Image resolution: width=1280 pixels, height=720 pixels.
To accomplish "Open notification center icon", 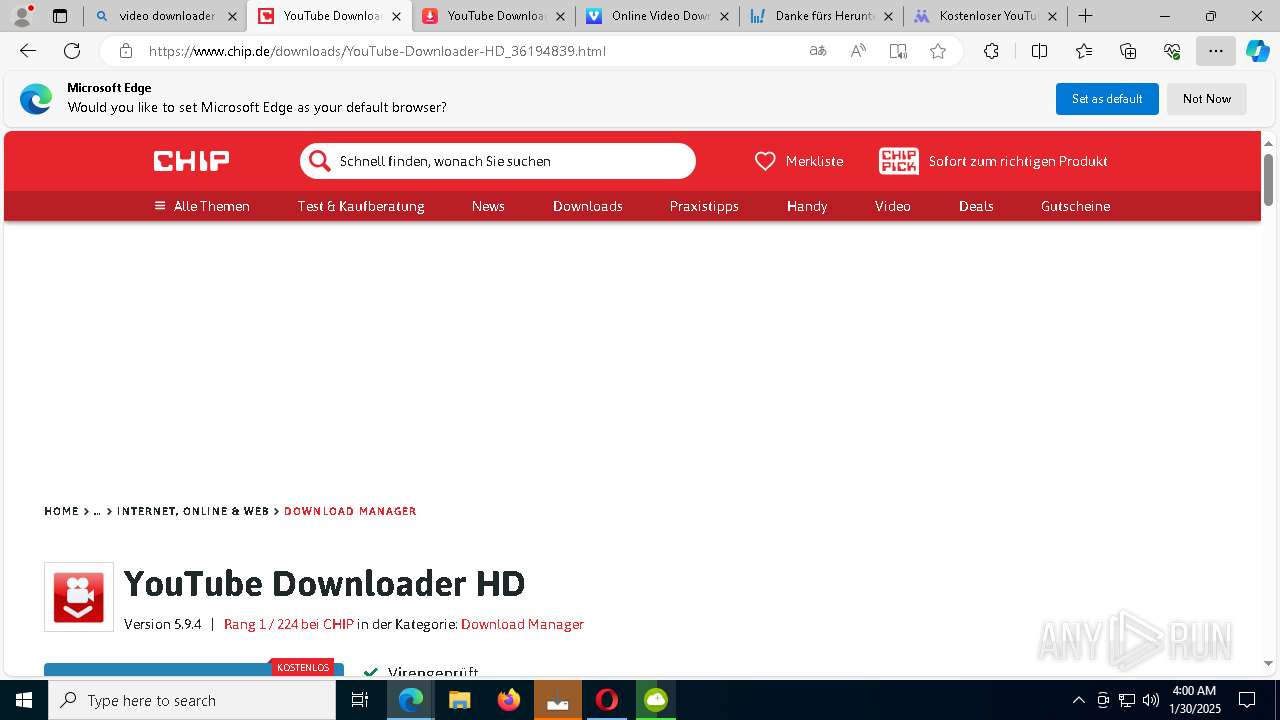I will (x=1247, y=700).
